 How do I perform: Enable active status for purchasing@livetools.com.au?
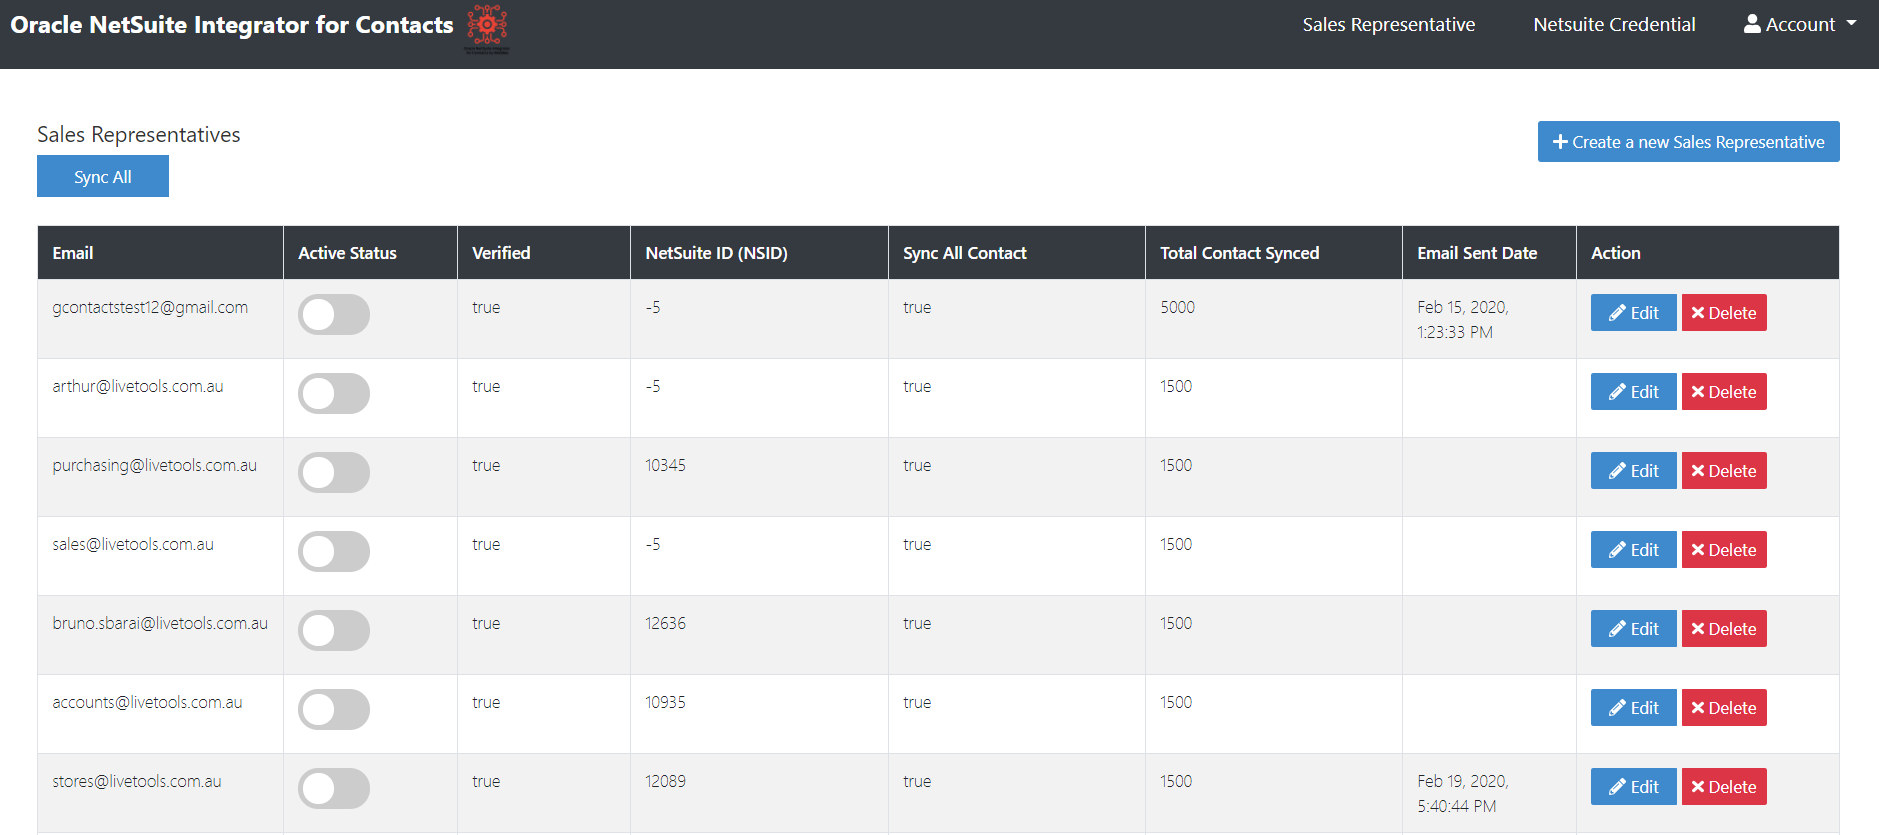point(334,472)
